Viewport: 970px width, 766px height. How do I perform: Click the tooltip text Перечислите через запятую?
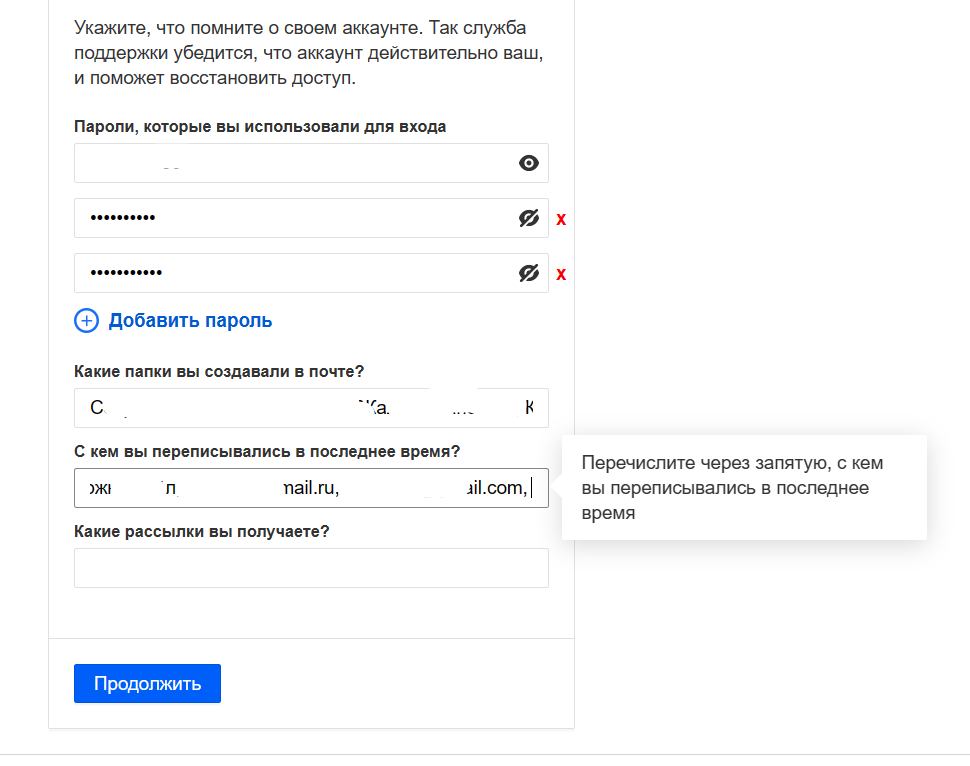point(732,488)
